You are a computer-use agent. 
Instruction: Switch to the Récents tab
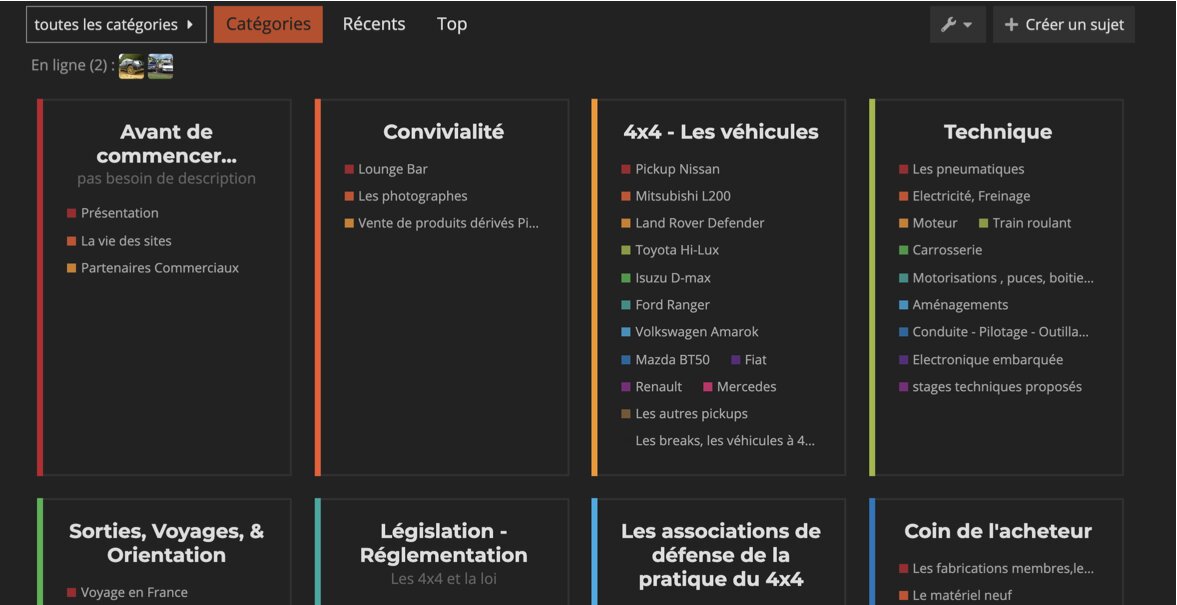point(374,24)
